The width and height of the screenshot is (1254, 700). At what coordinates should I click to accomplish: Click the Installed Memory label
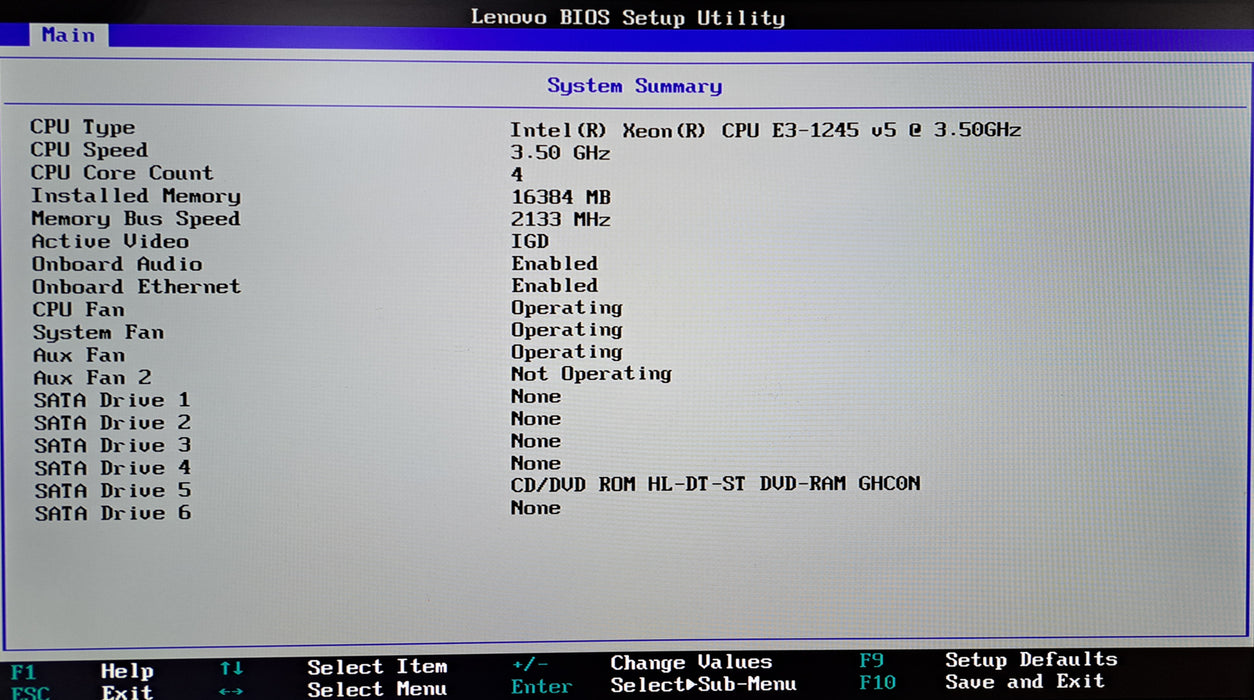click(136, 196)
